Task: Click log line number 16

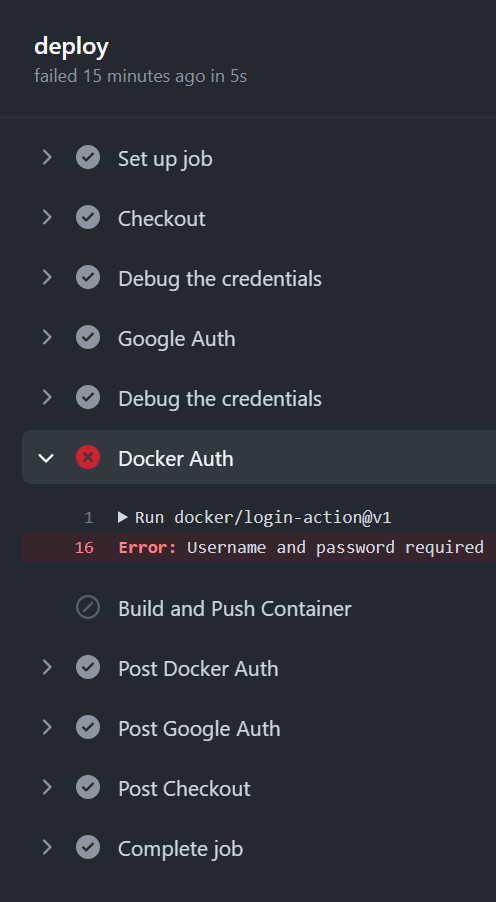Action: point(84,547)
